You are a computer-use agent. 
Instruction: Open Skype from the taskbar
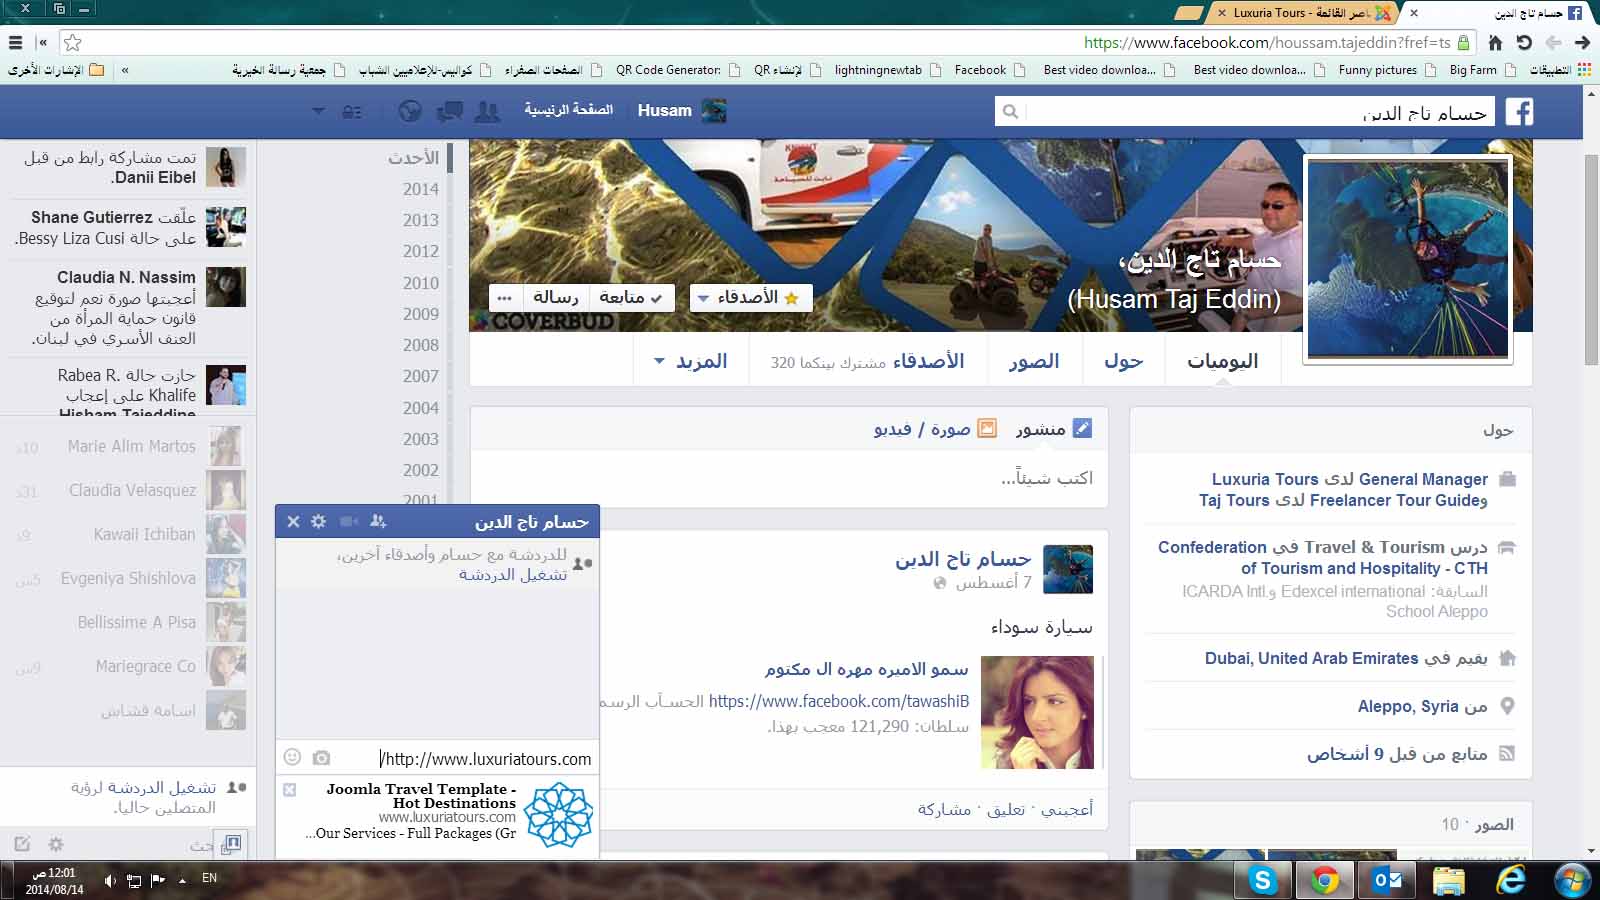(1262, 880)
